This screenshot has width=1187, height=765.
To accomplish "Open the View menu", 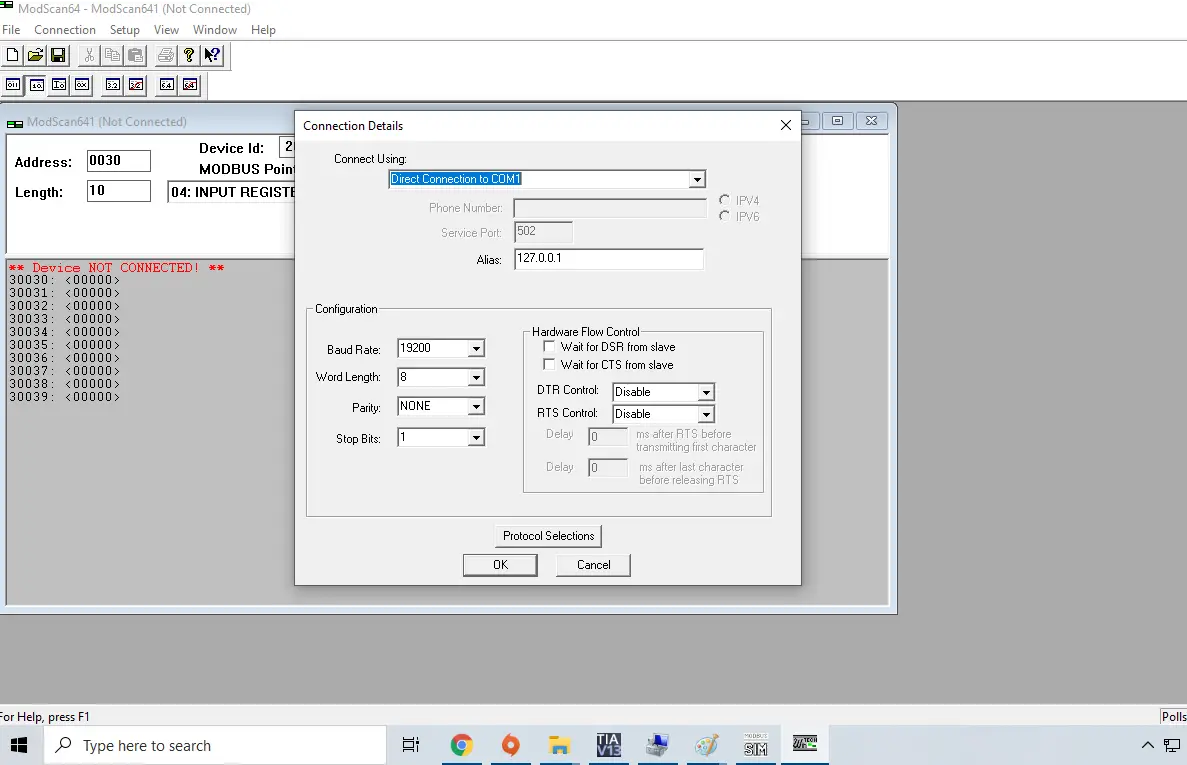I will click(167, 30).
